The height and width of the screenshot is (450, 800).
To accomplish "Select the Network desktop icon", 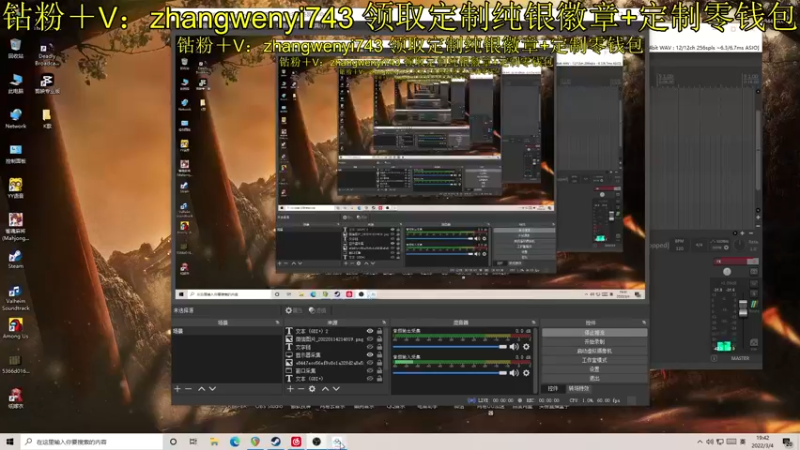I will point(16,118).
